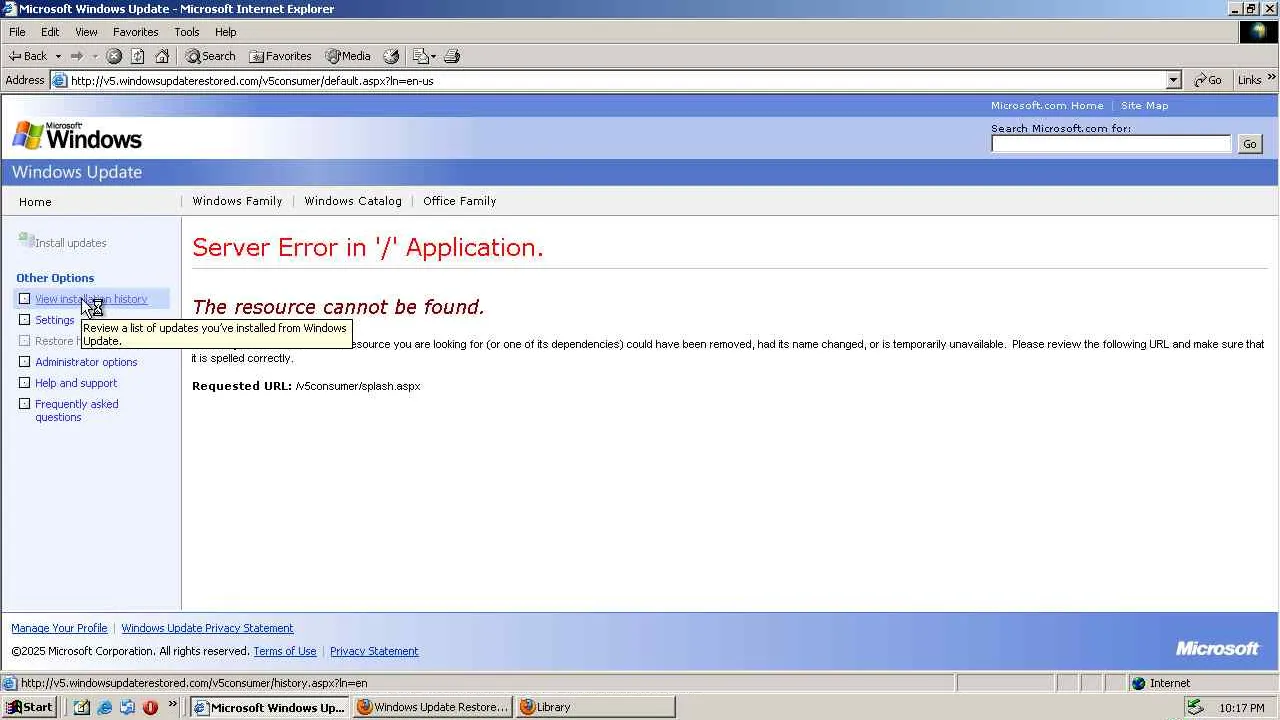Open the Edit menu

click(50, 32)
